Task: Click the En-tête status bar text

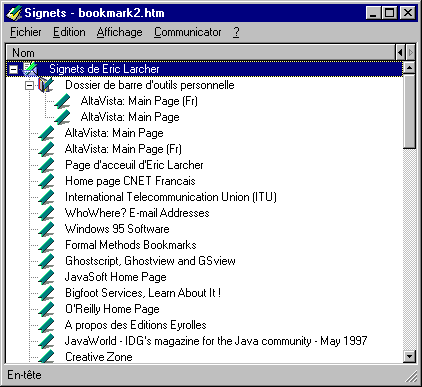Action: (24, 375)
